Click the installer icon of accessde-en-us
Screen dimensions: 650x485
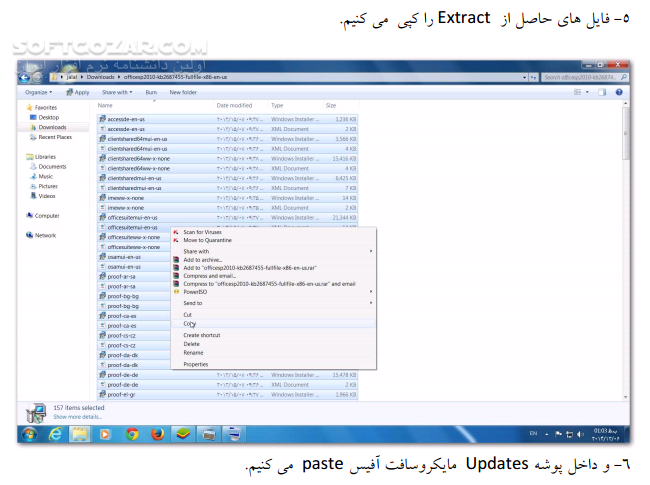[102, 119]
